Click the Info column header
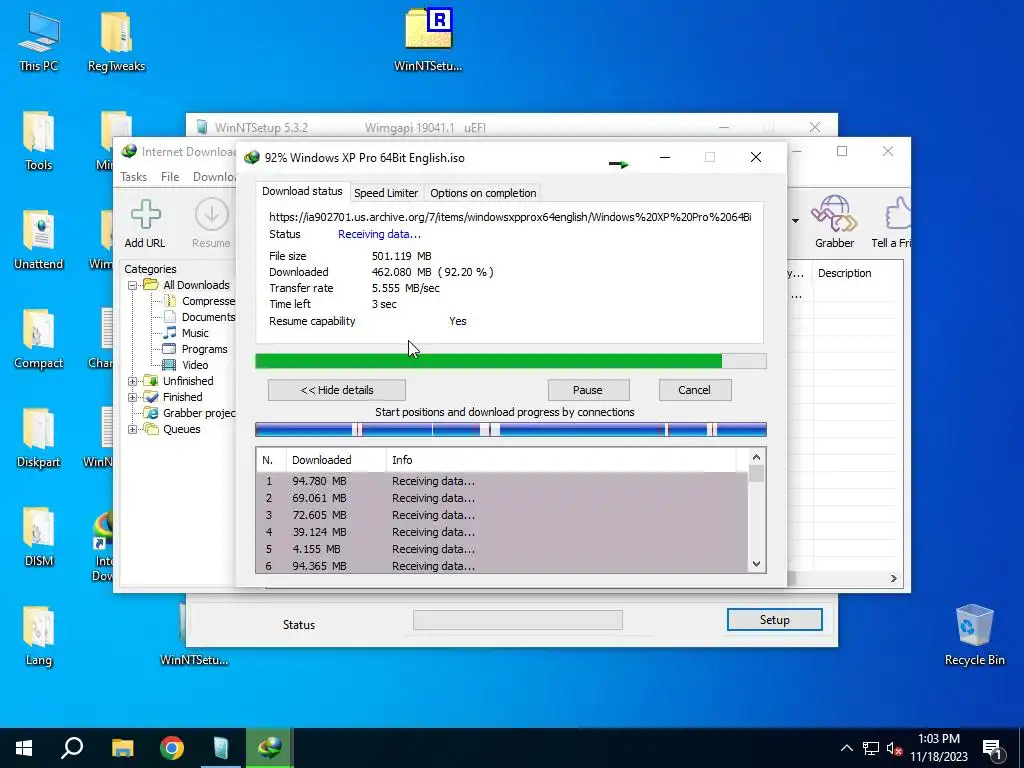This screenshot has height=768, width=1024. pyautogui.click(x=560, y=460)
